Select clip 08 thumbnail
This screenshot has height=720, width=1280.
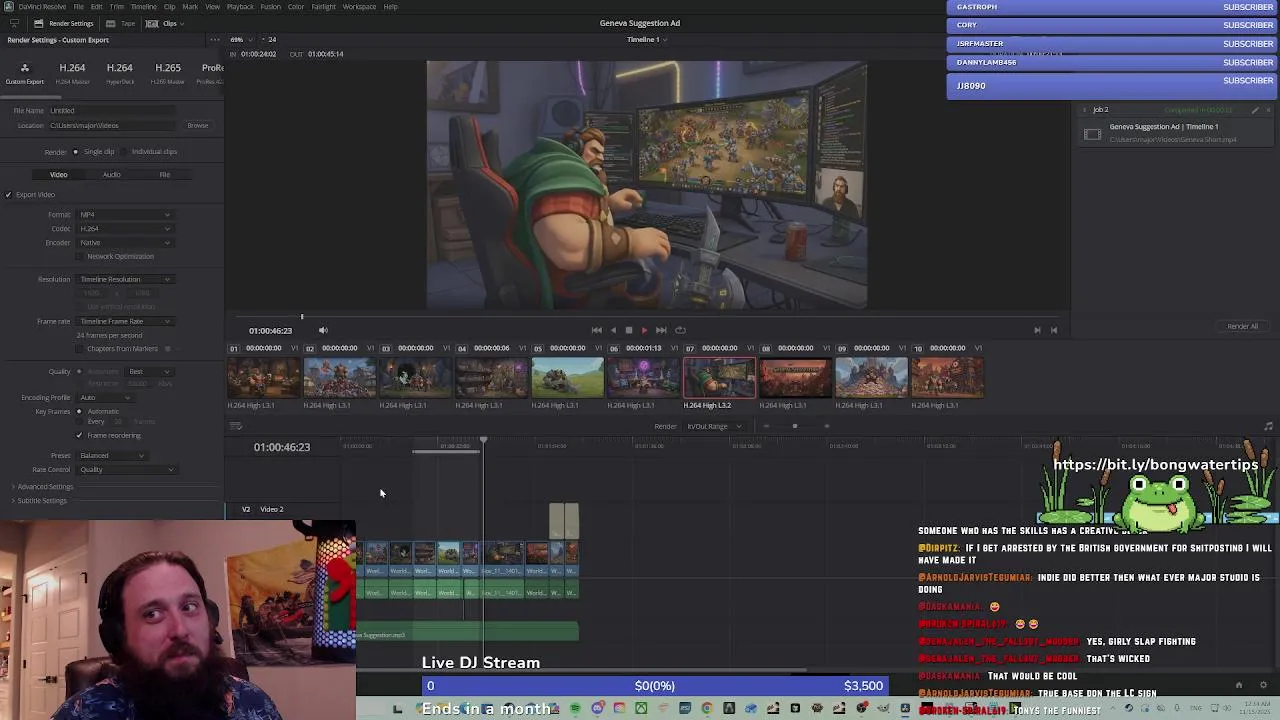pyautogui.click(x=796, y=378)
